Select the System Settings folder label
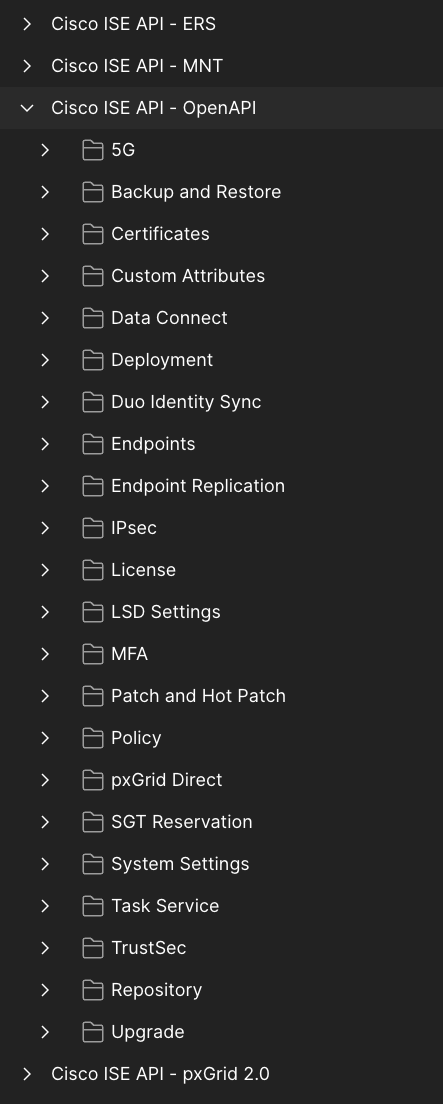The height and width of the screenshot is (1104, 443). pos(180,864)
